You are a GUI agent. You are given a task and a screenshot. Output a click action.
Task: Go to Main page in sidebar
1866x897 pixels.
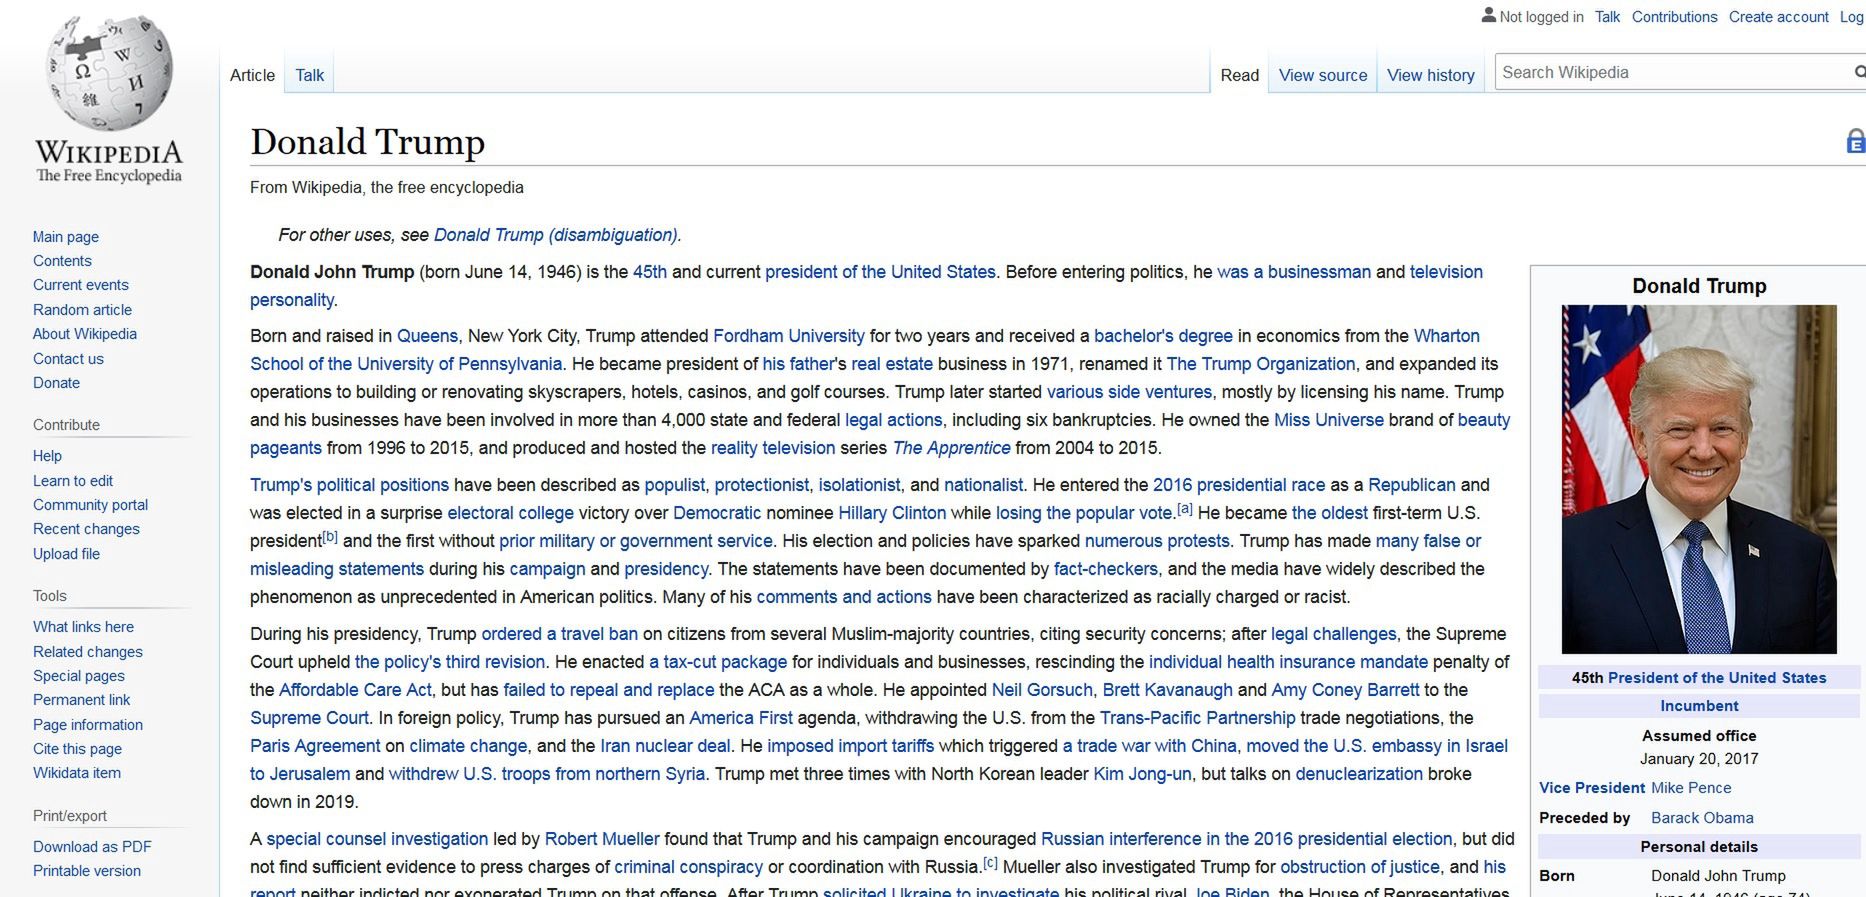point(66,237)
